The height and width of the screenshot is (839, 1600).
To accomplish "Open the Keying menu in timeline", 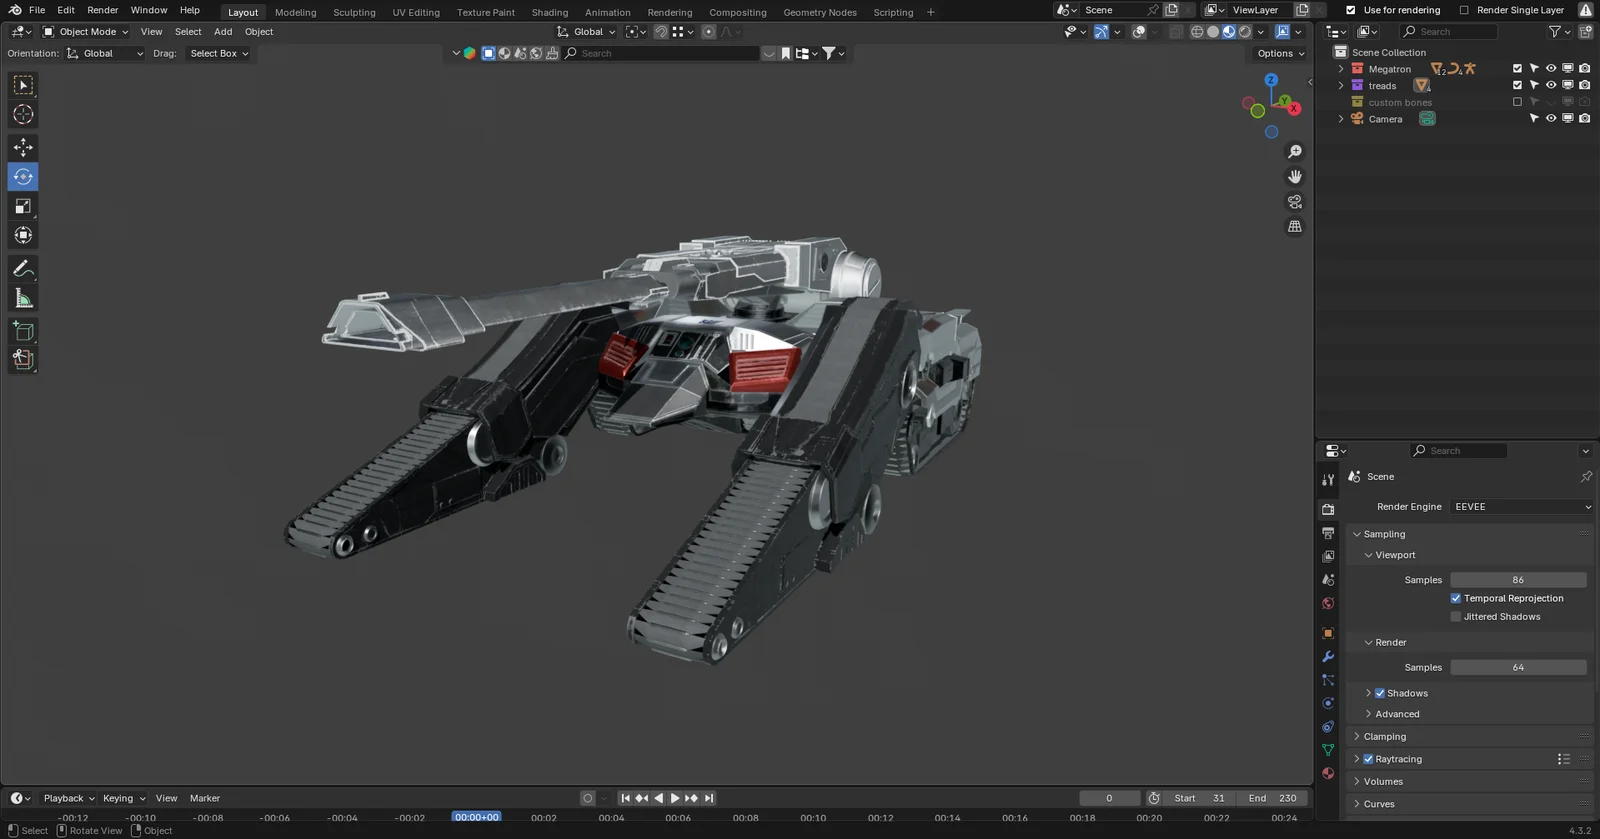I will (123, 798).
